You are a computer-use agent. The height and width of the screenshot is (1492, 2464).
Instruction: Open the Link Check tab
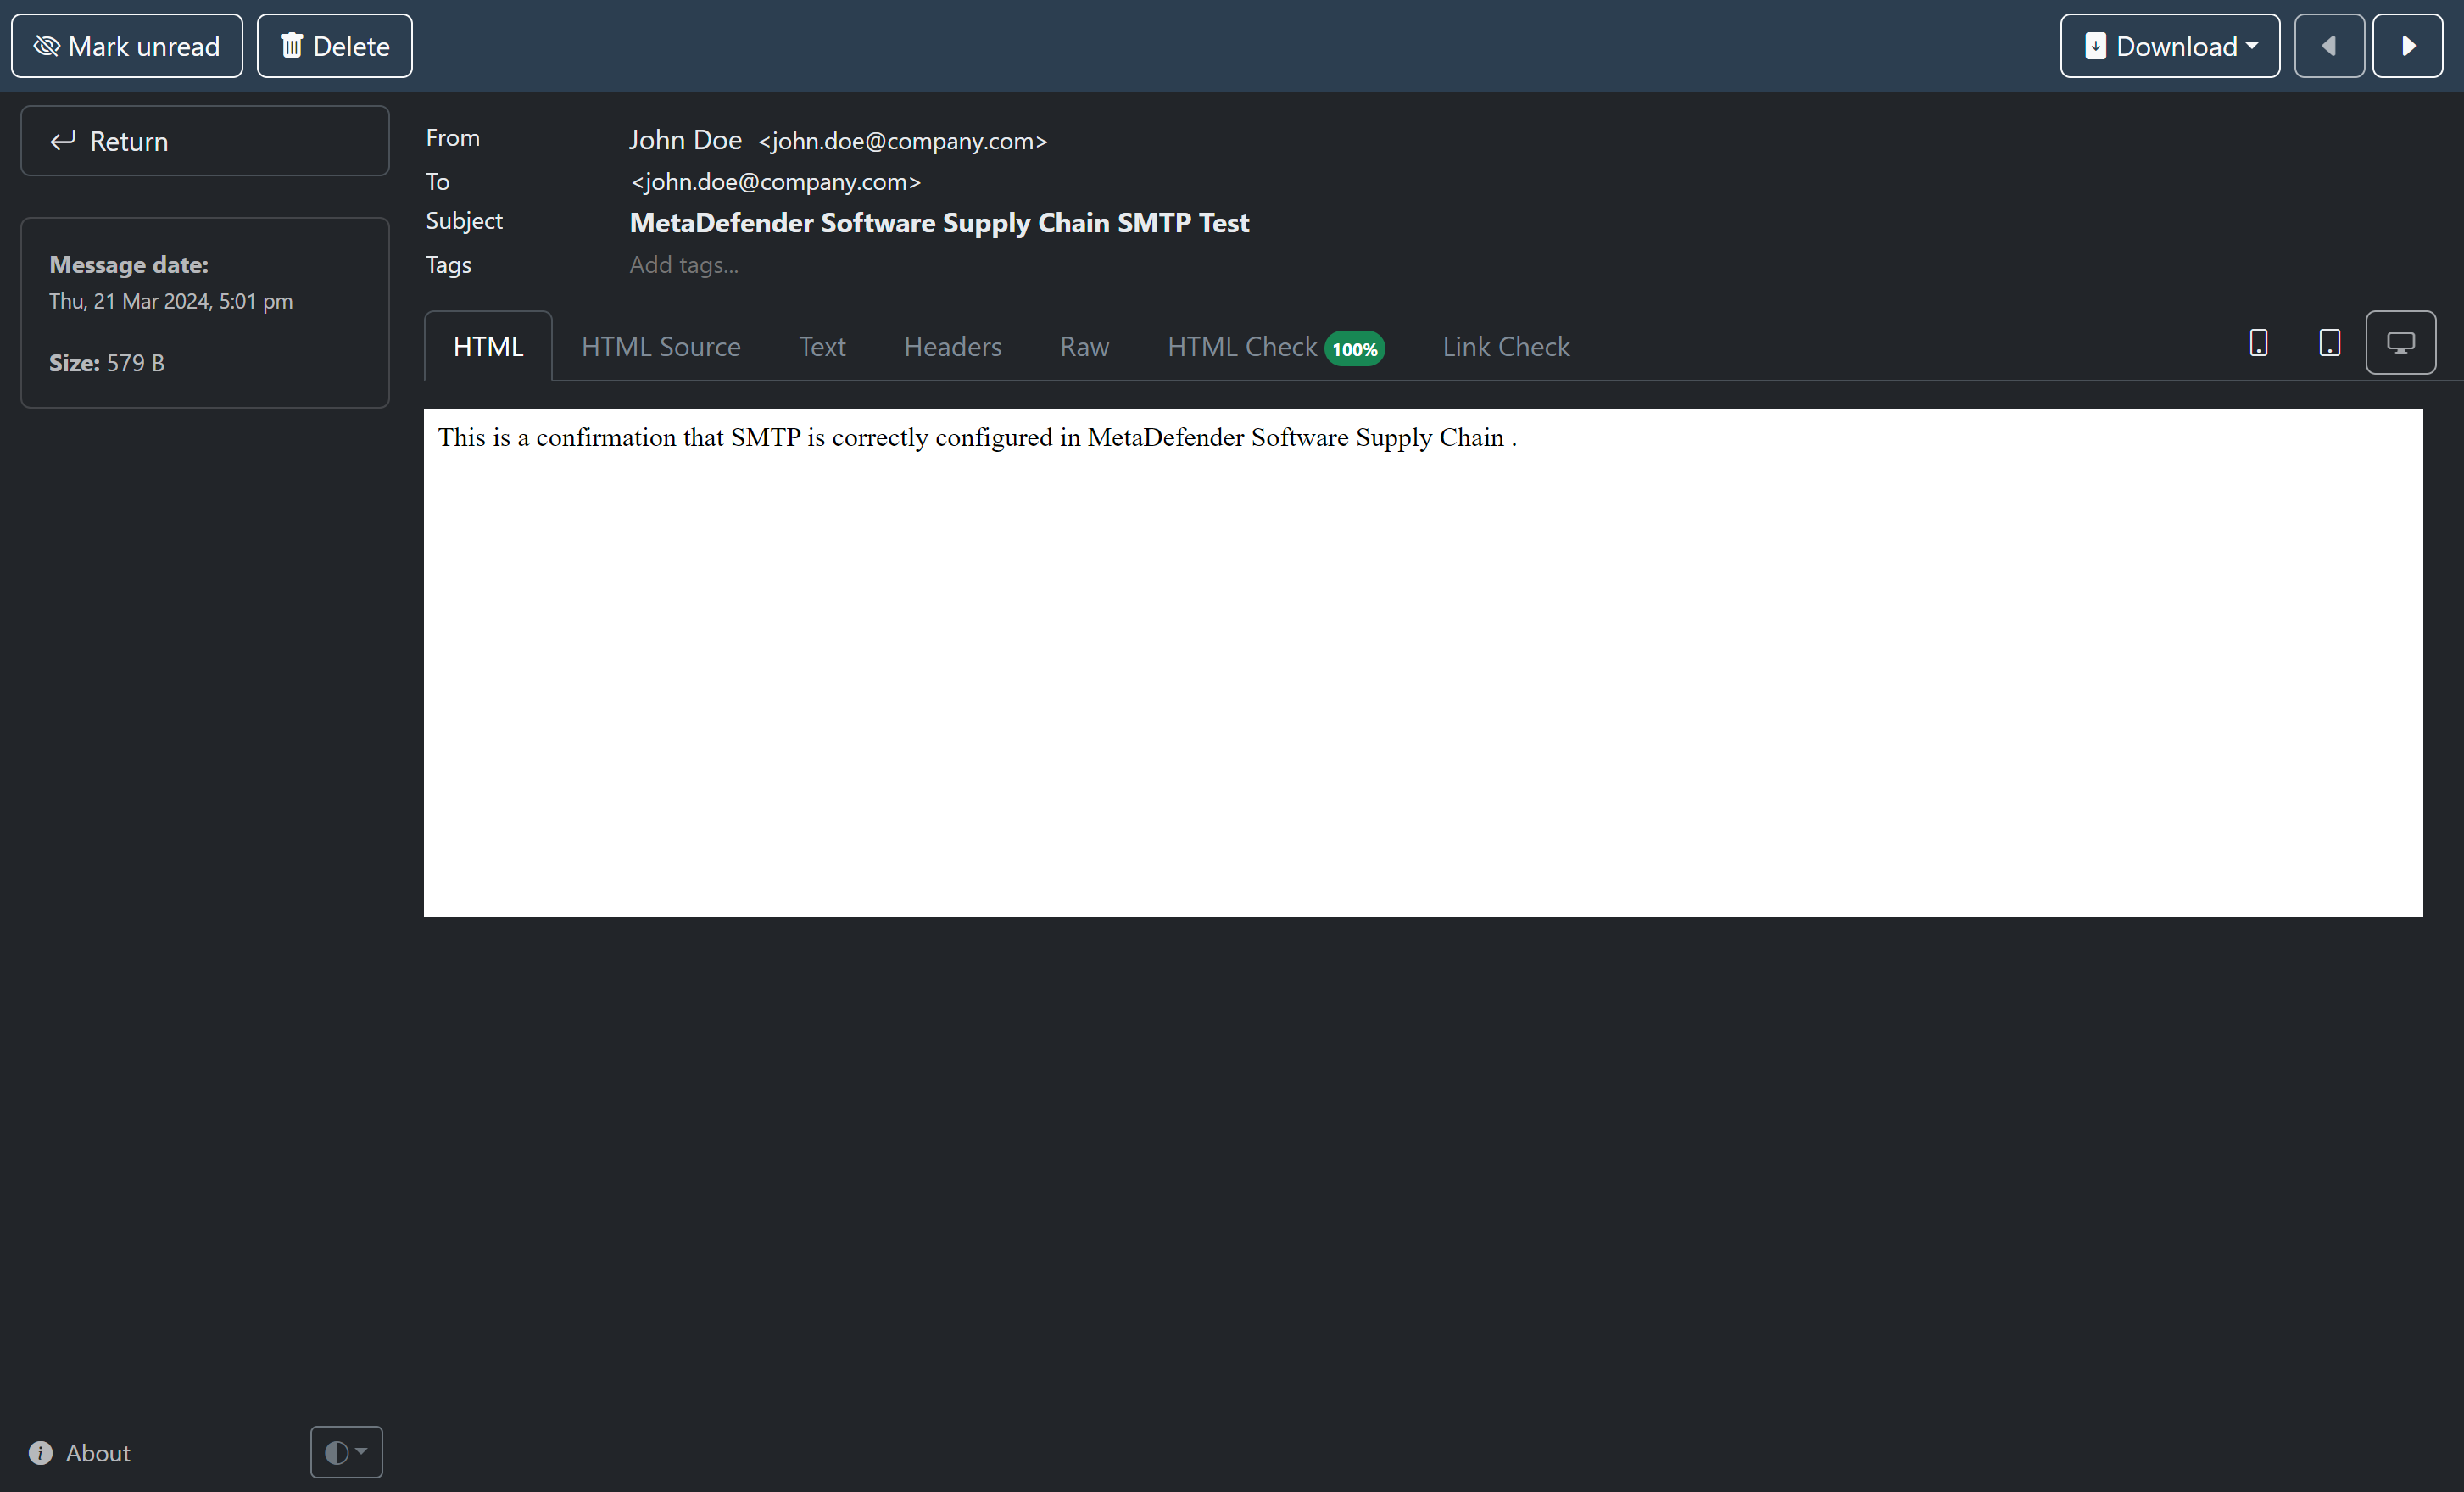click(x=1506, y=346)
